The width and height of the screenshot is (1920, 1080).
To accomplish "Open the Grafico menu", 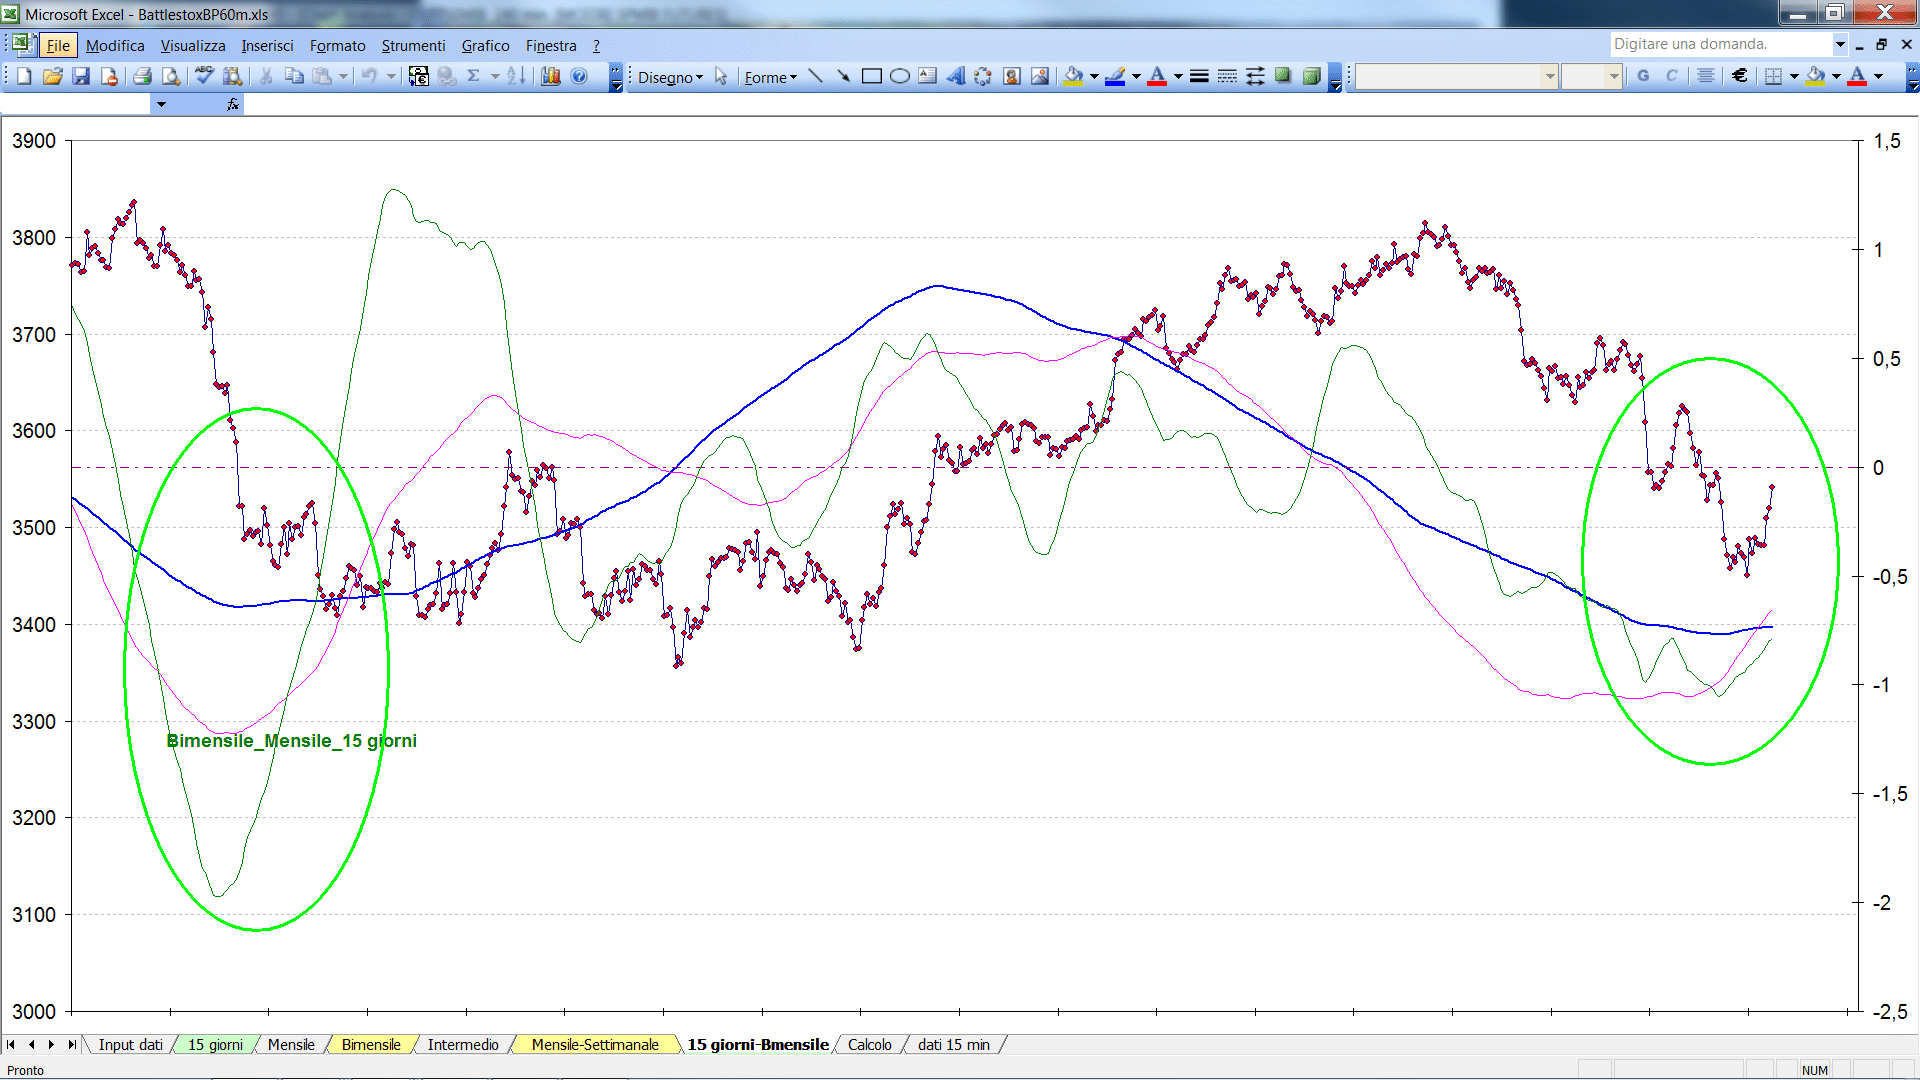I will (485, 46).
